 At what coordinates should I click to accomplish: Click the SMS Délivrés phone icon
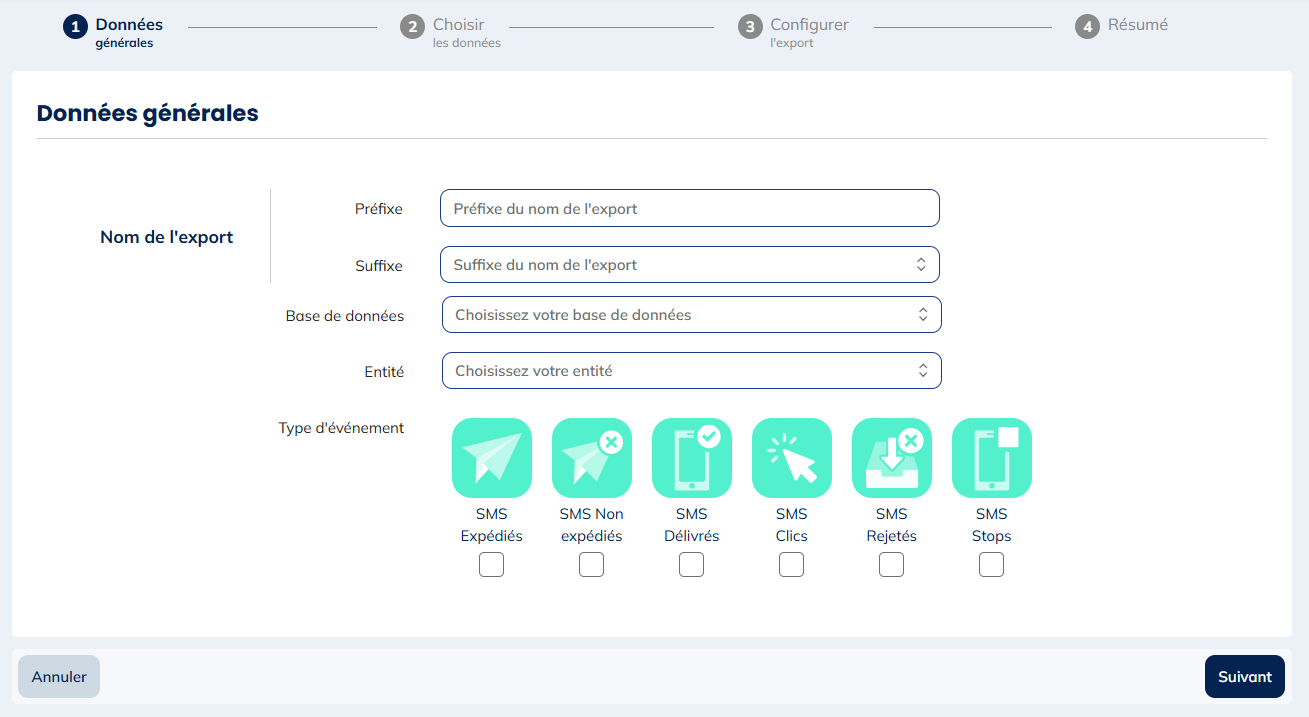691,458
